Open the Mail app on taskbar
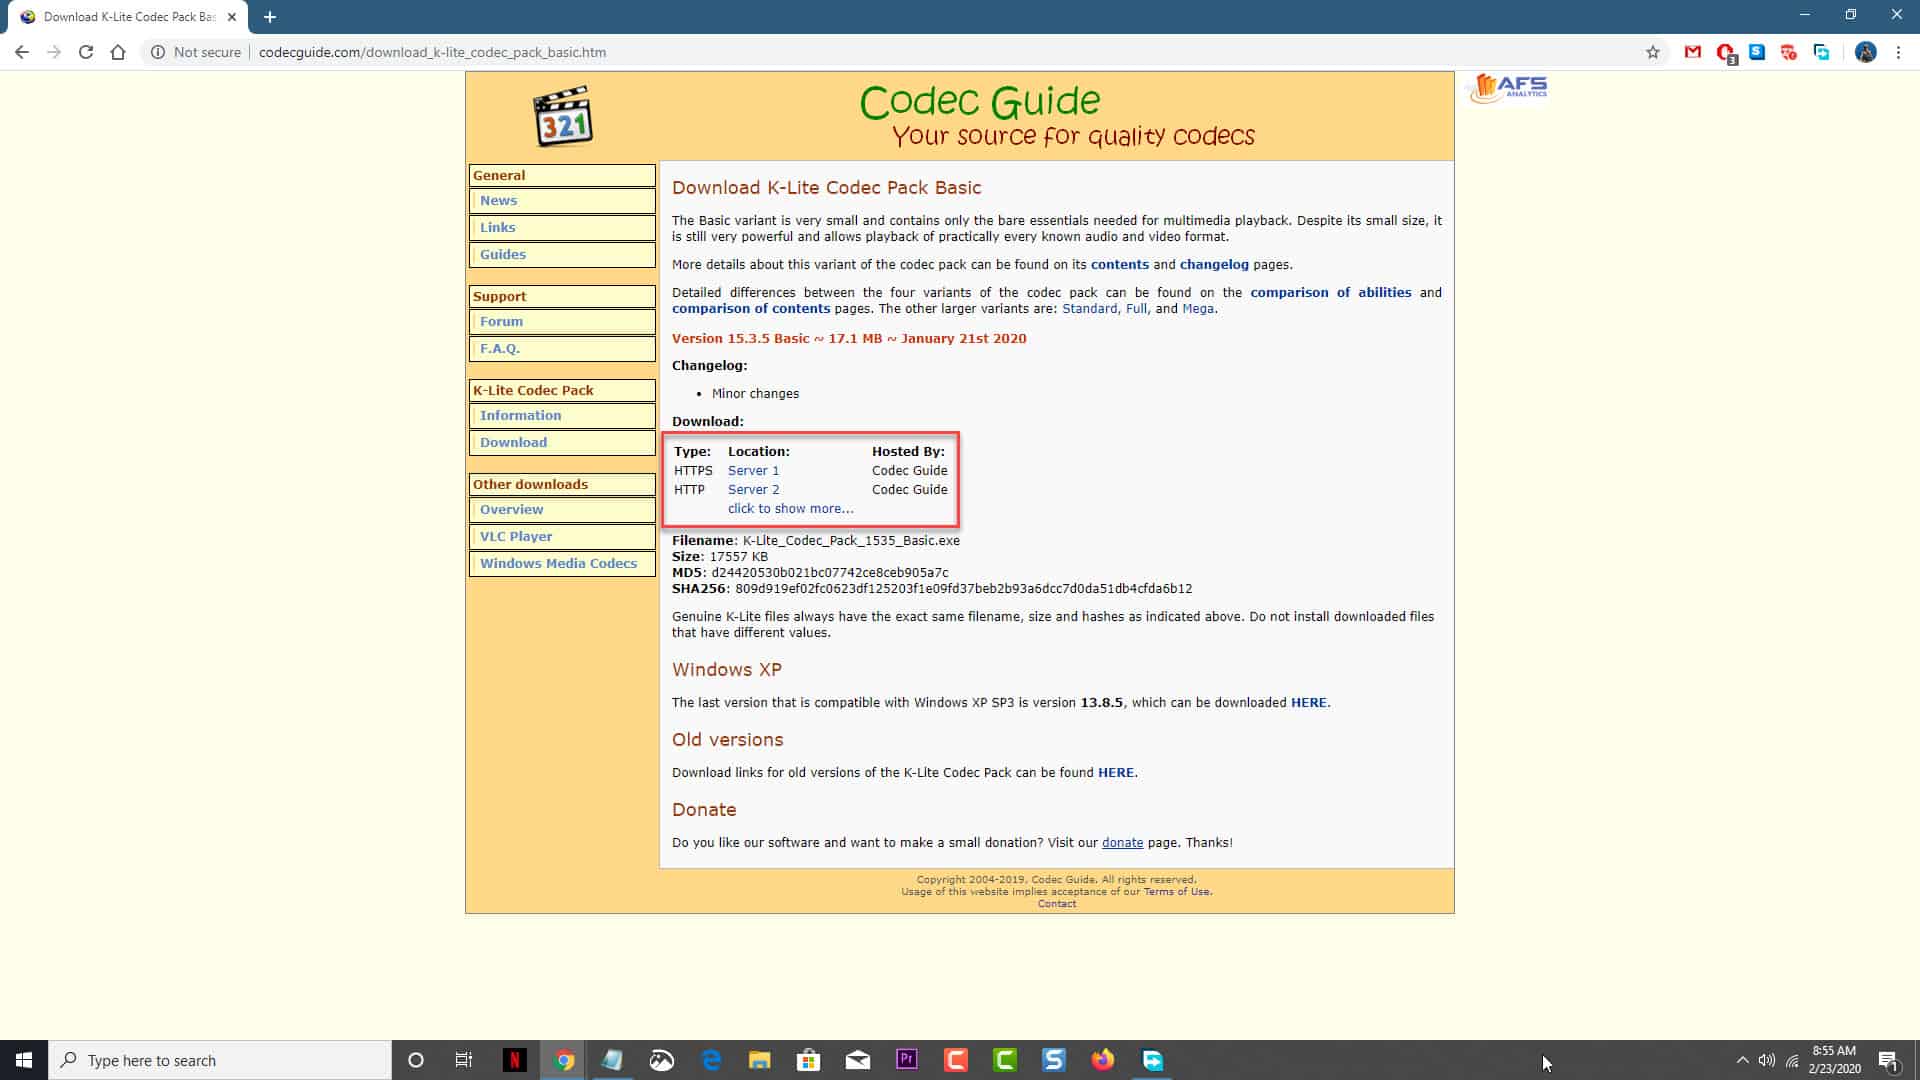This screenshot has height=1080, width=1920. point(858,1060)
